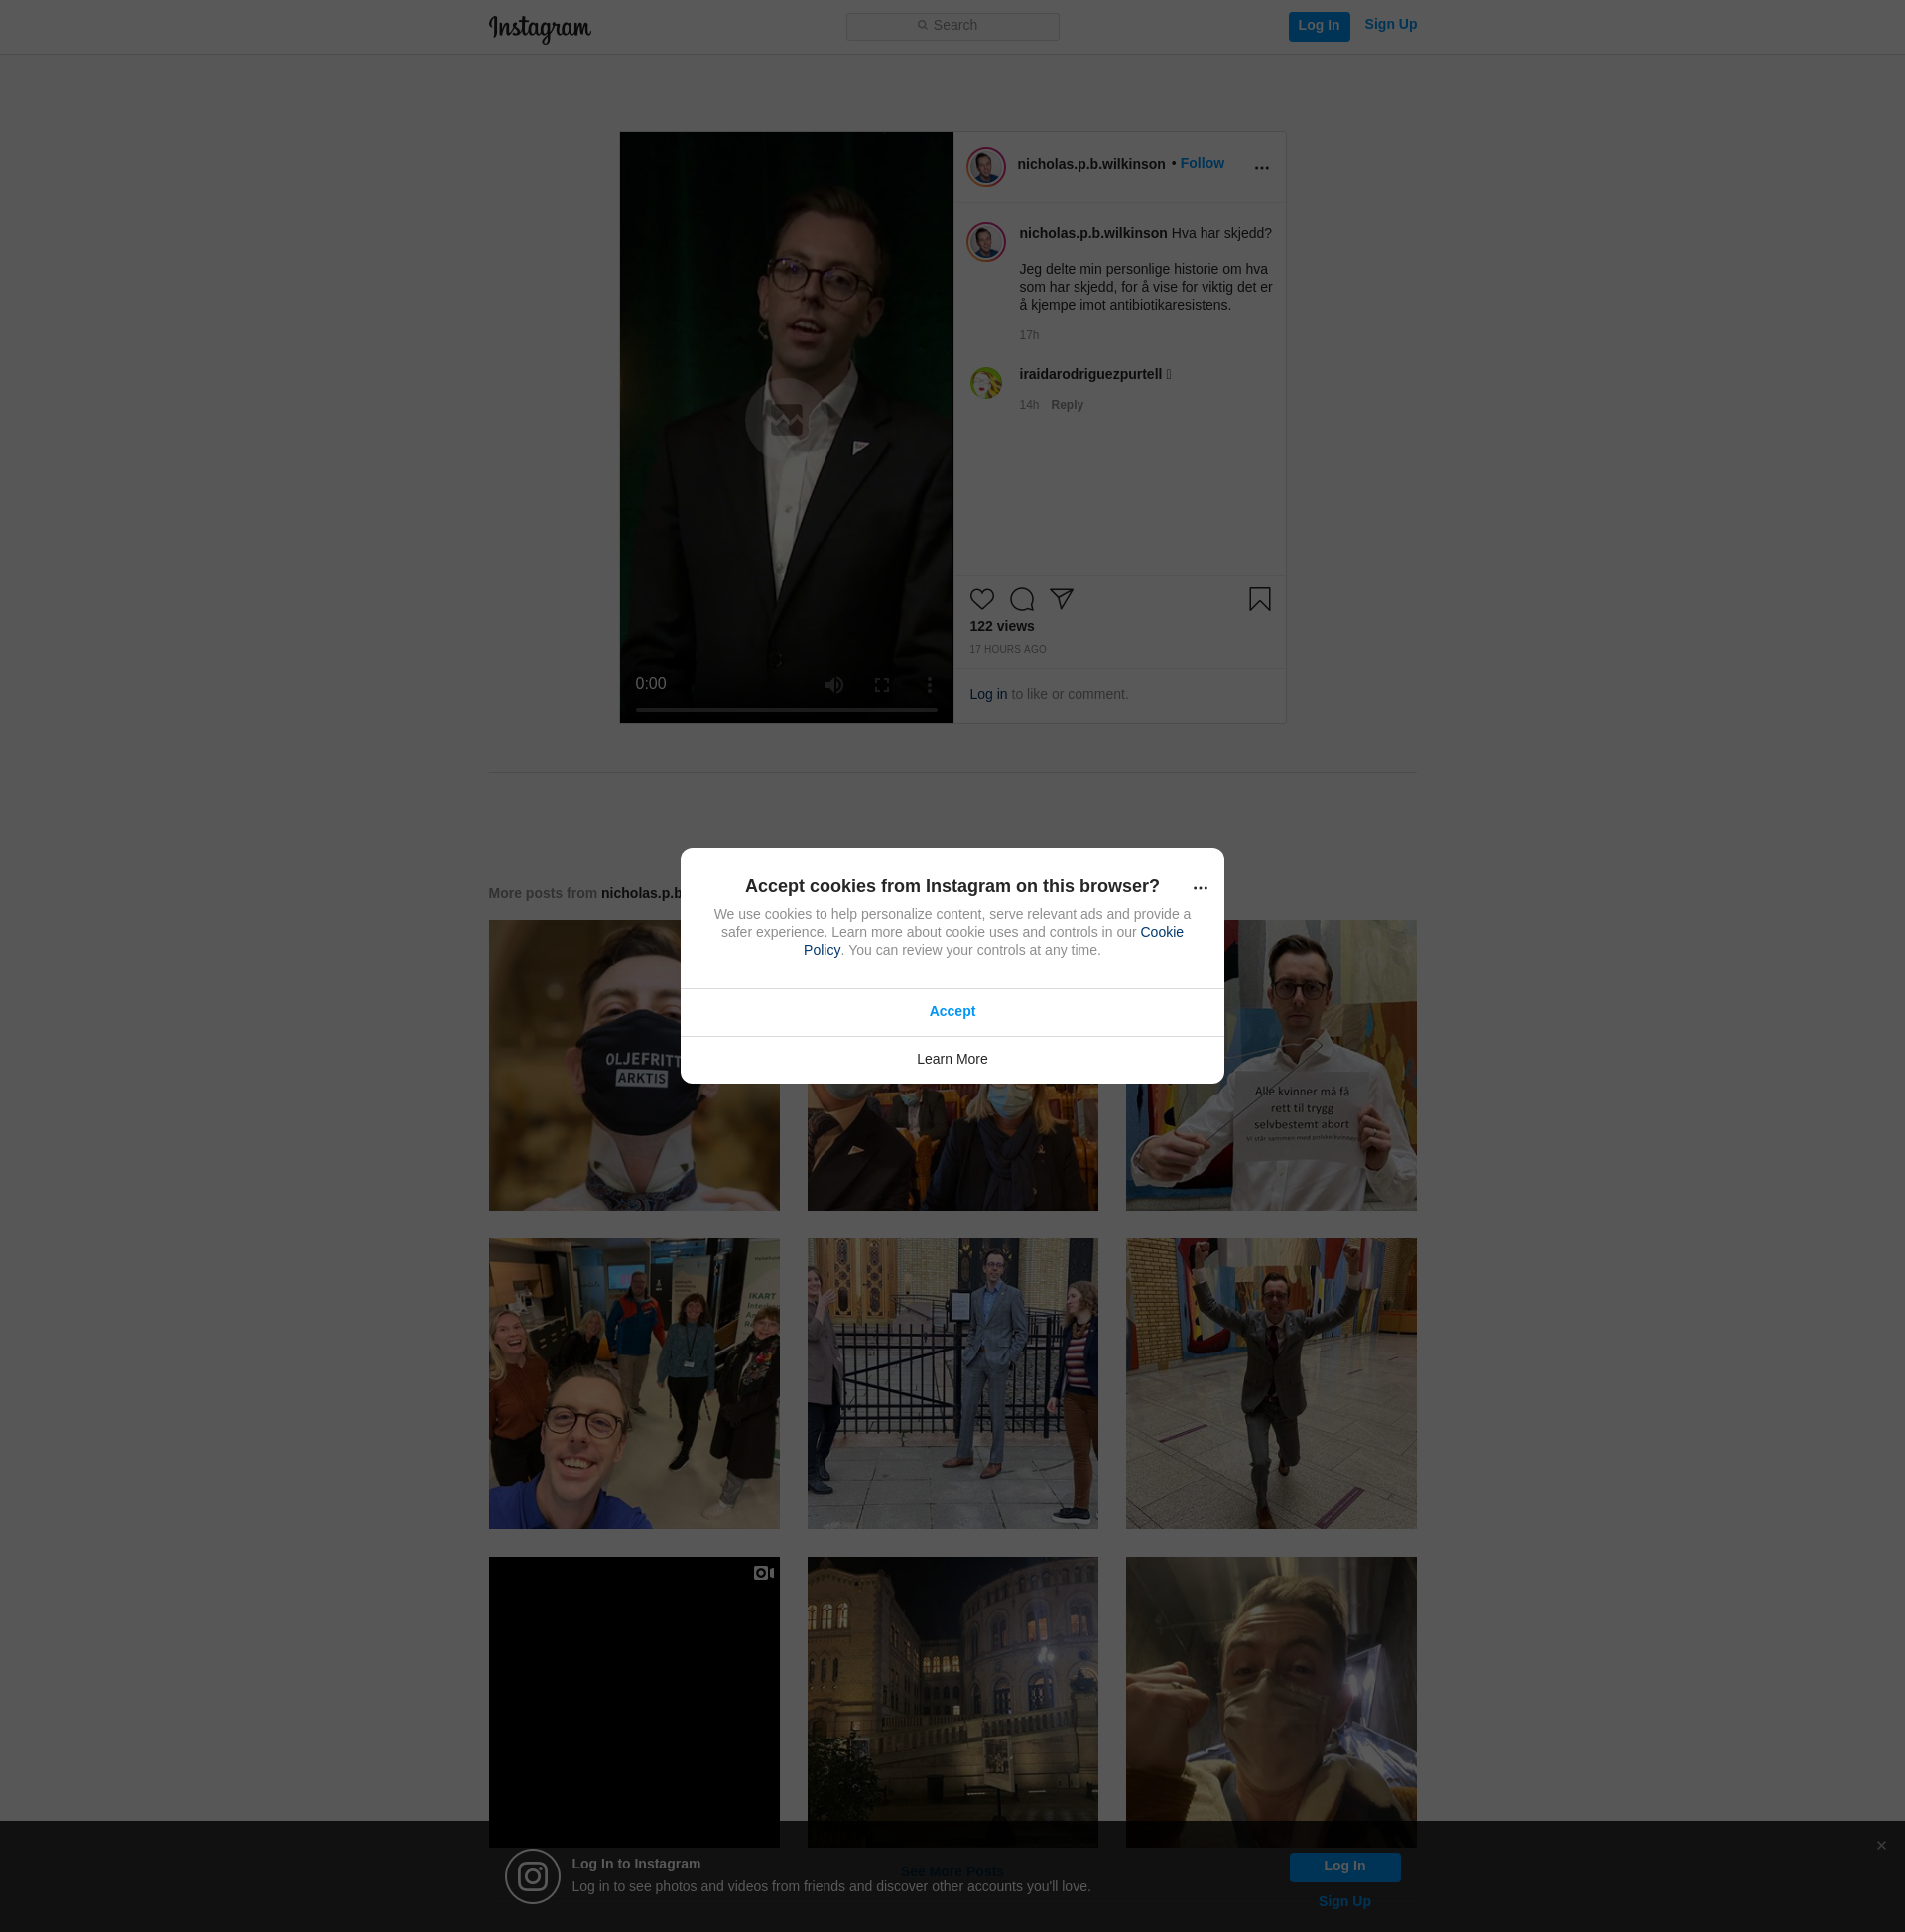Click the 14h comment timestamp
This screenshot has width=1905, height=1932.
pyautogui.click(x=1028, y=405)
